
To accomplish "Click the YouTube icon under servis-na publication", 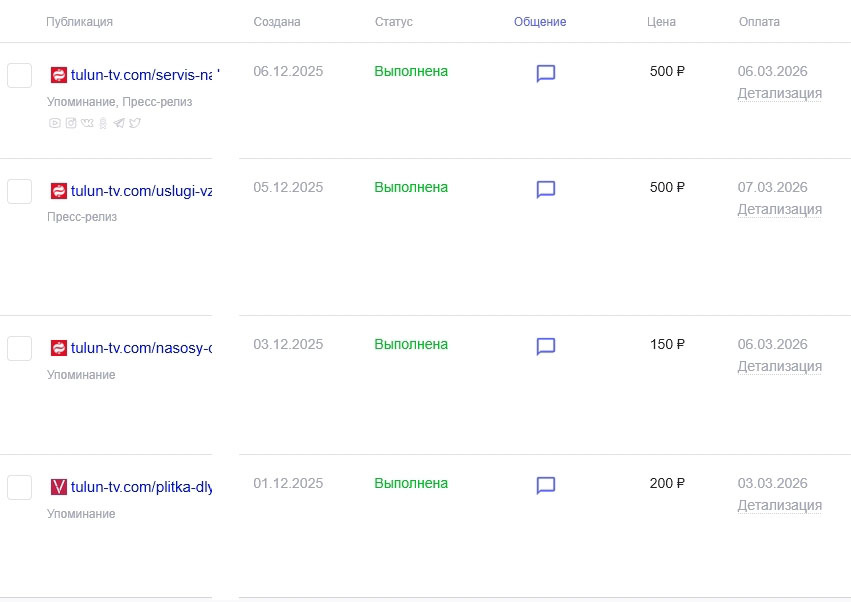I will click(54, 123).
